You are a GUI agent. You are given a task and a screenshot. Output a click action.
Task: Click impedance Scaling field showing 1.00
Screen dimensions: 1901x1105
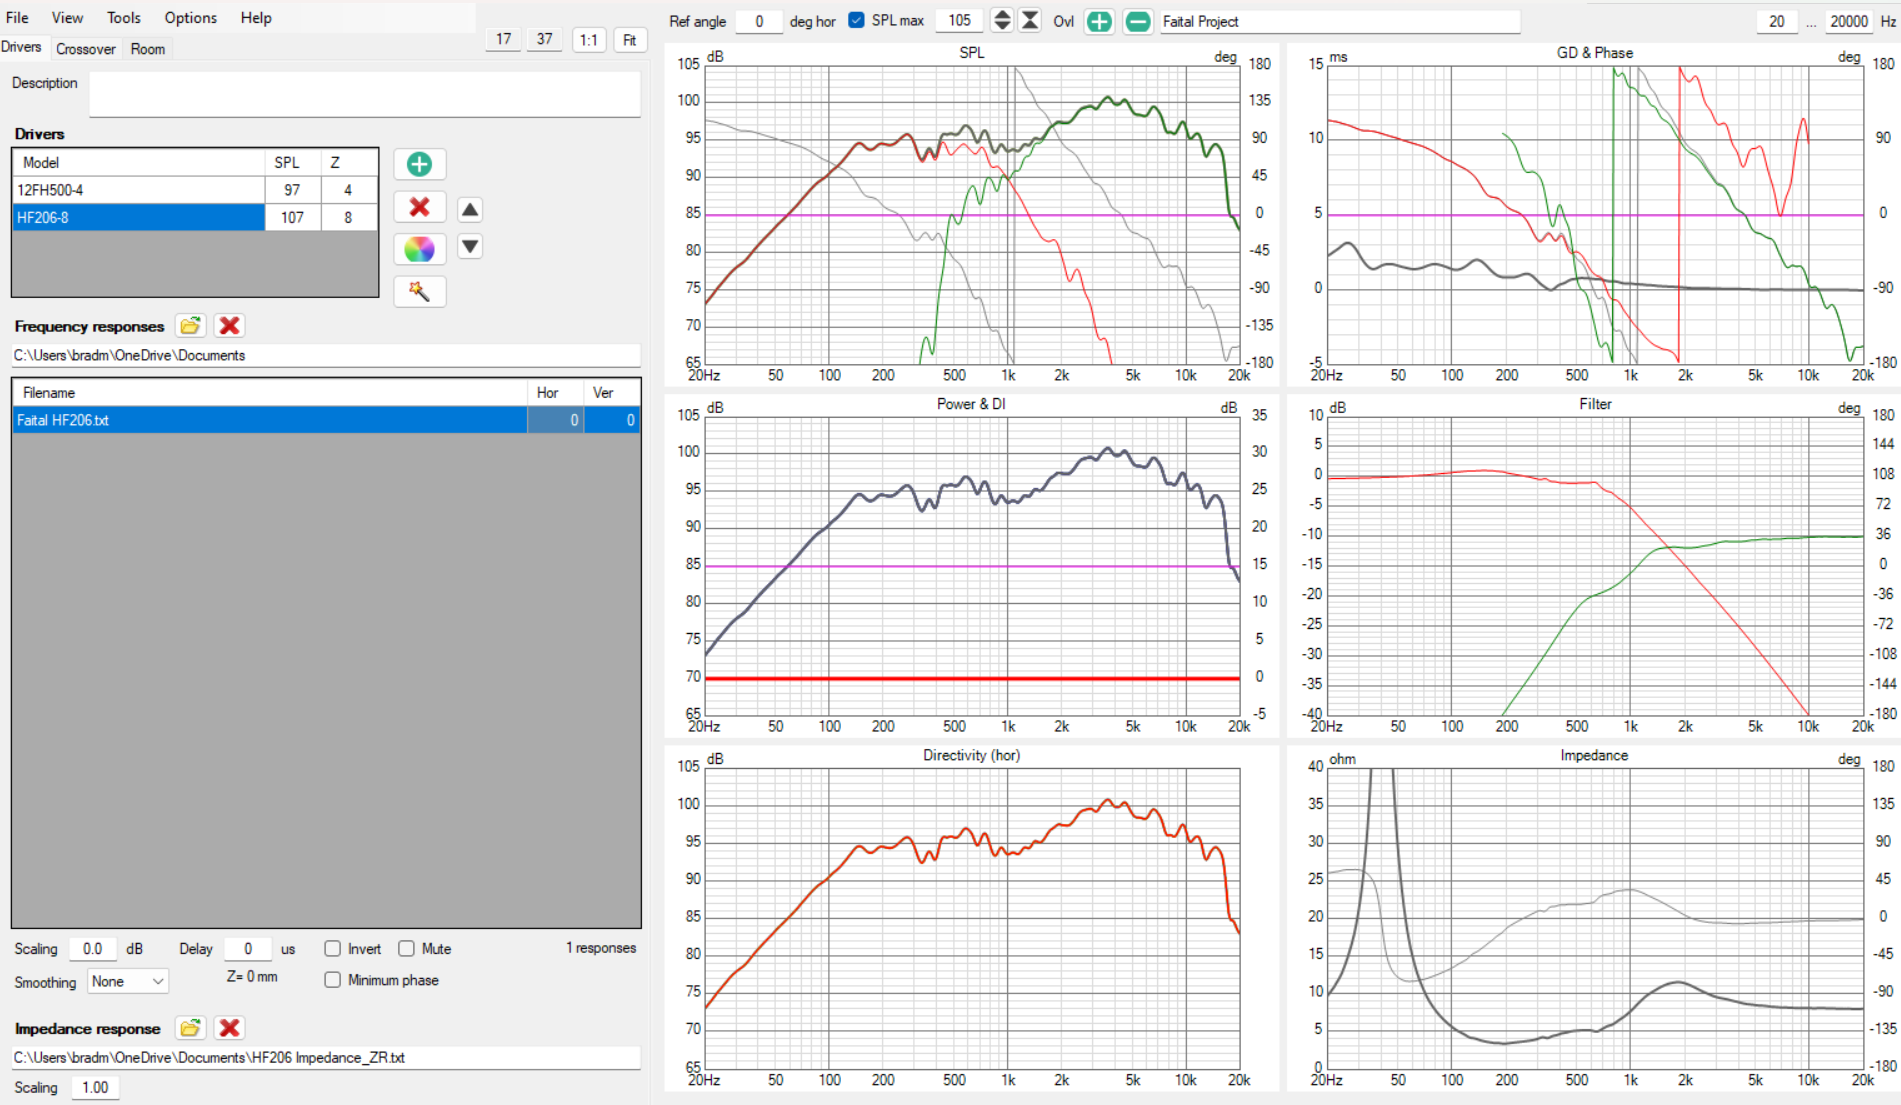95,1087
